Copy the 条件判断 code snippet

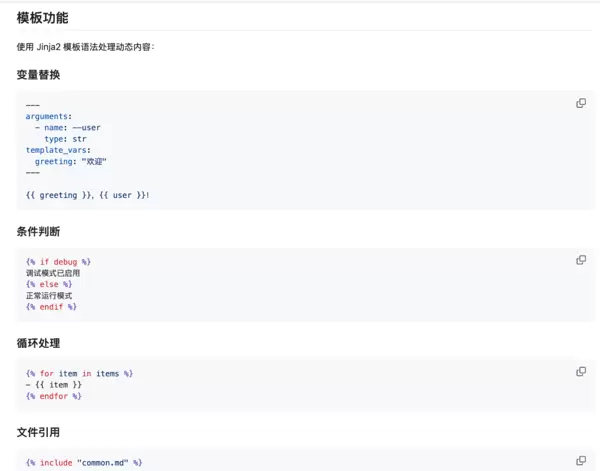point(581,260)
